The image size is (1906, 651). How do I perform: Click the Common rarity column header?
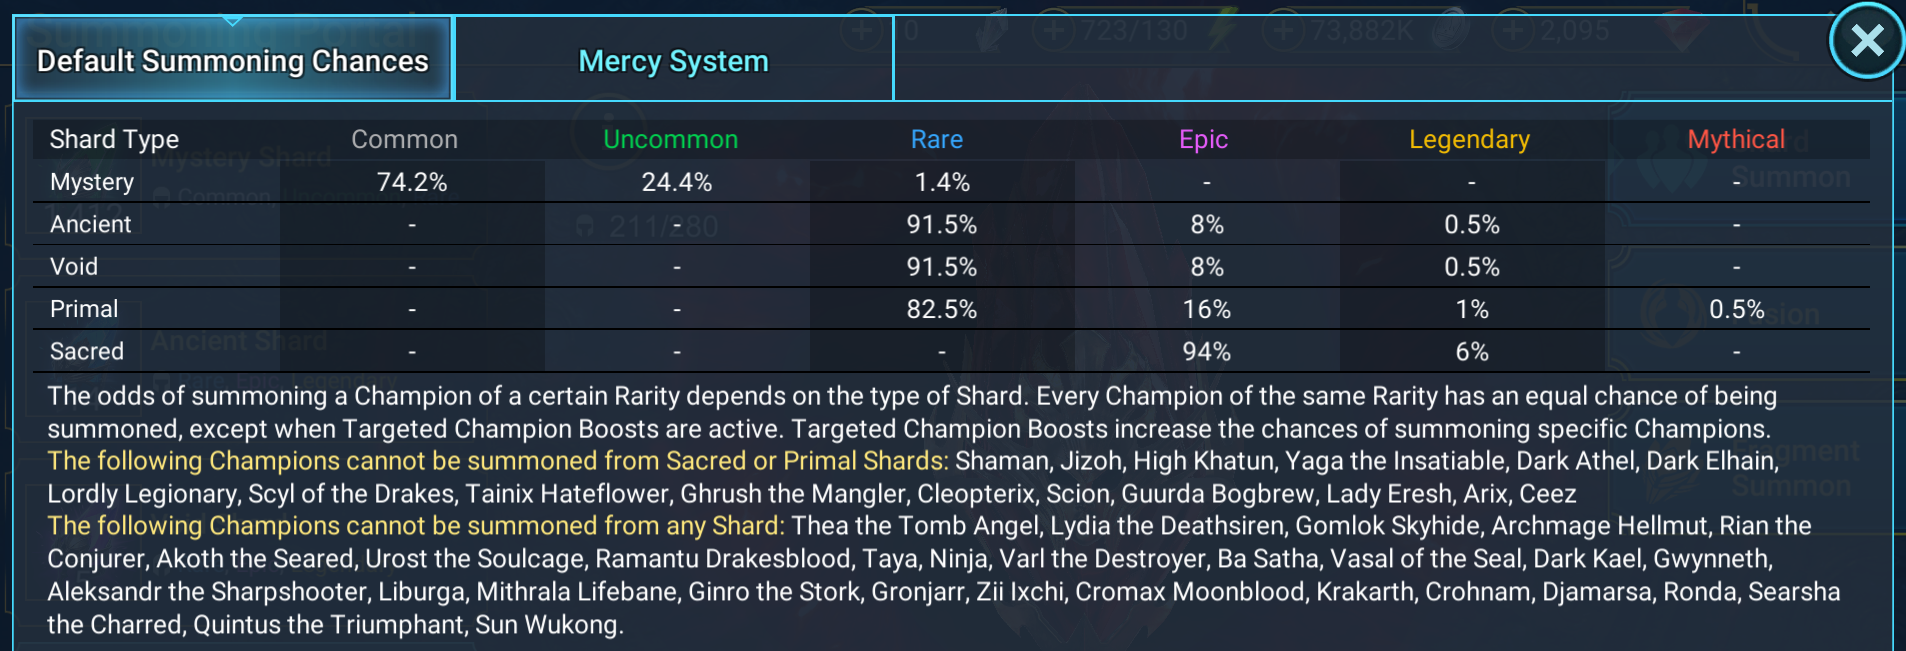404,139
